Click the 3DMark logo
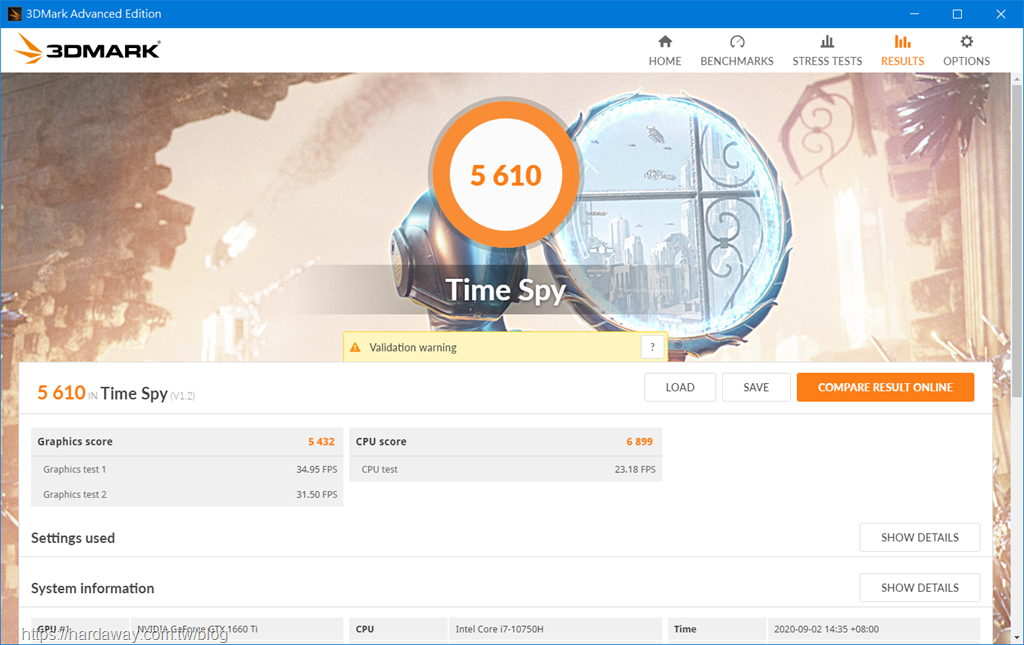 (88, 49)
